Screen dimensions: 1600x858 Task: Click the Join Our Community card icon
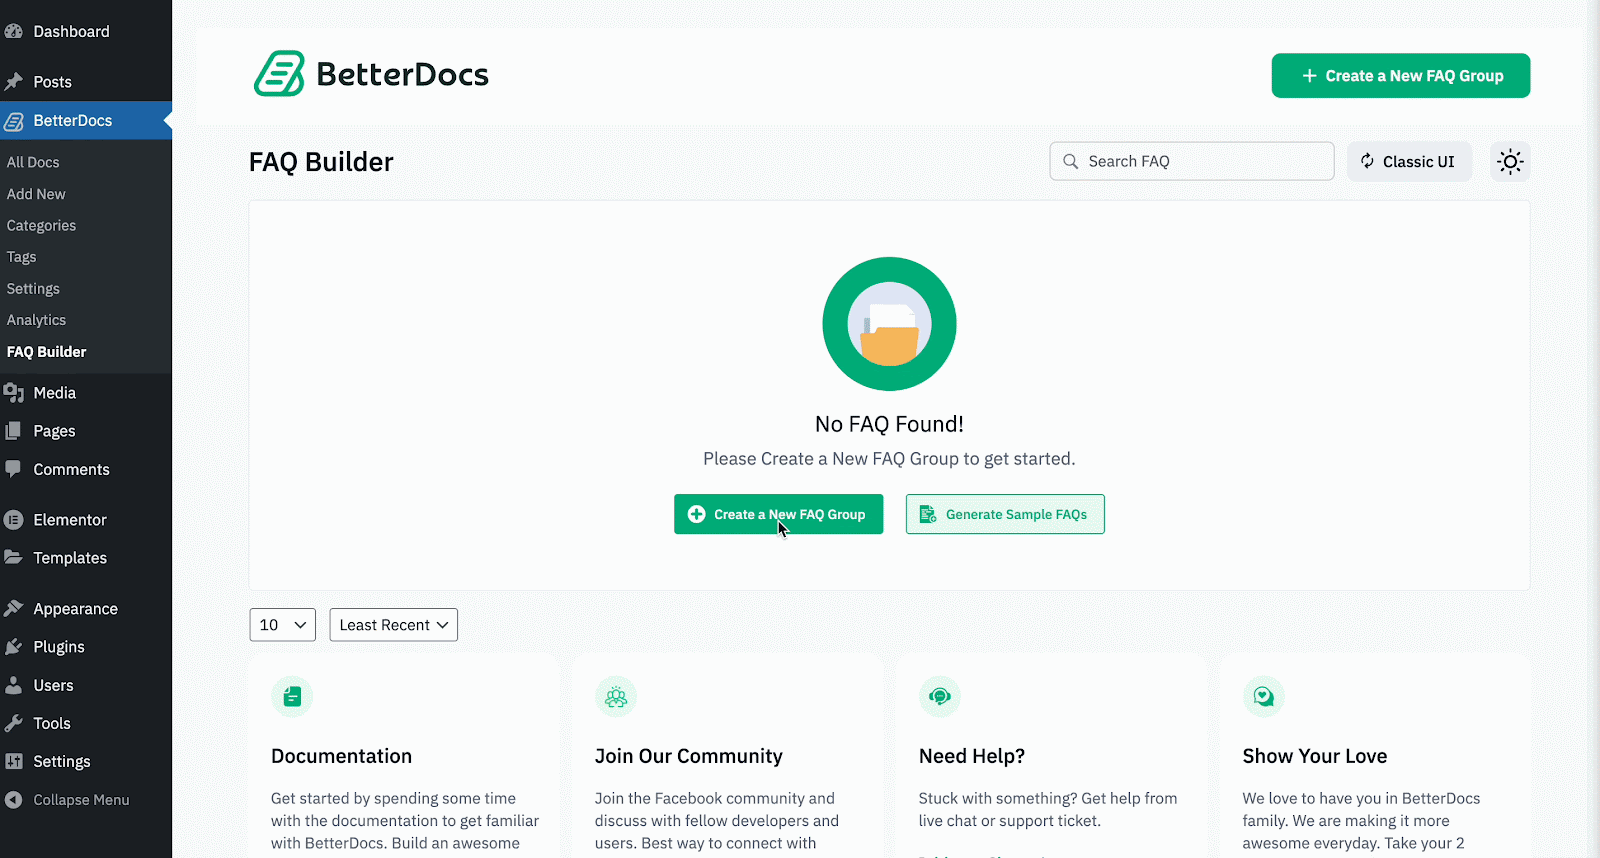coord(616,696)
